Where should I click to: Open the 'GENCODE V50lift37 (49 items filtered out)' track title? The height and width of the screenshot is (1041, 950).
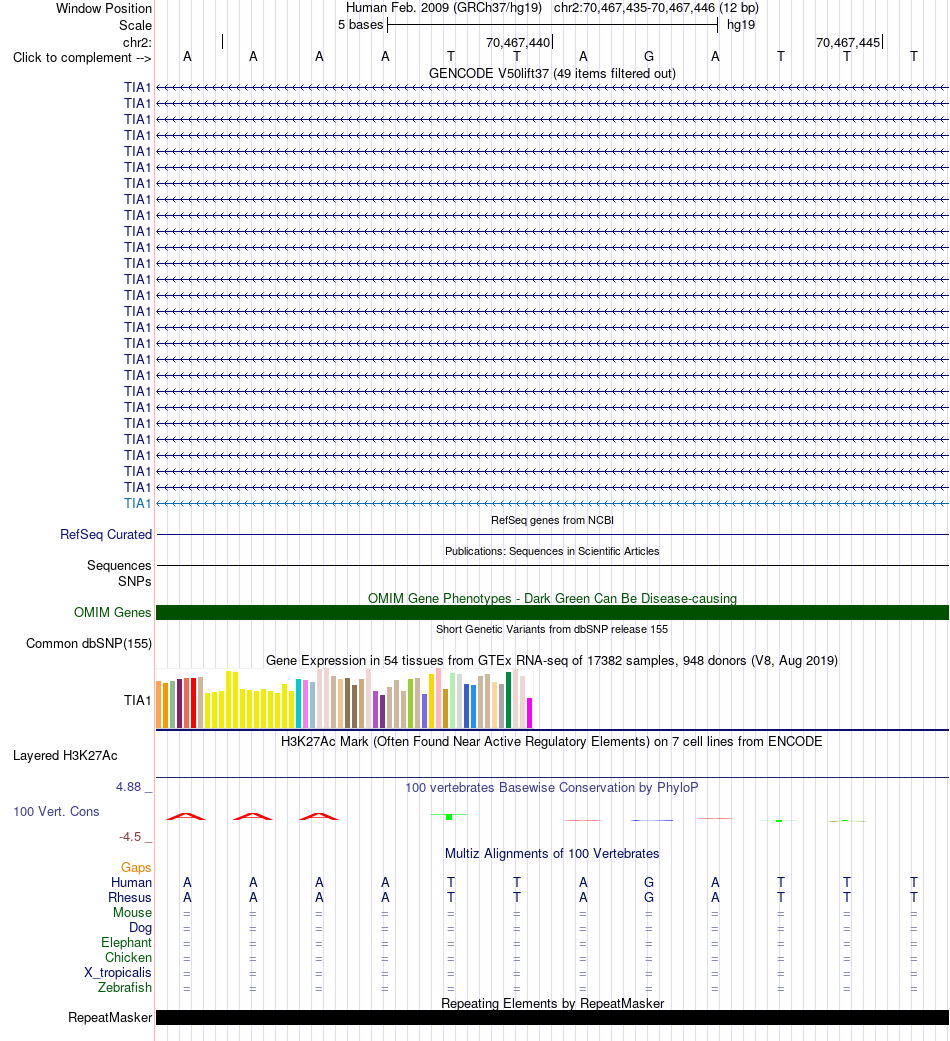(552, 74)
